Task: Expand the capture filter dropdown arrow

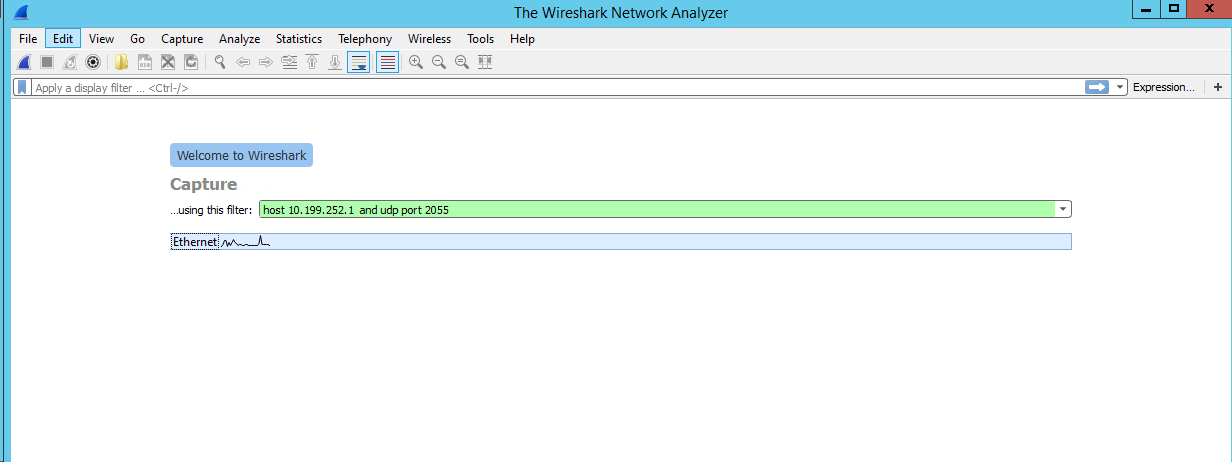Action: click(1063, 210)
